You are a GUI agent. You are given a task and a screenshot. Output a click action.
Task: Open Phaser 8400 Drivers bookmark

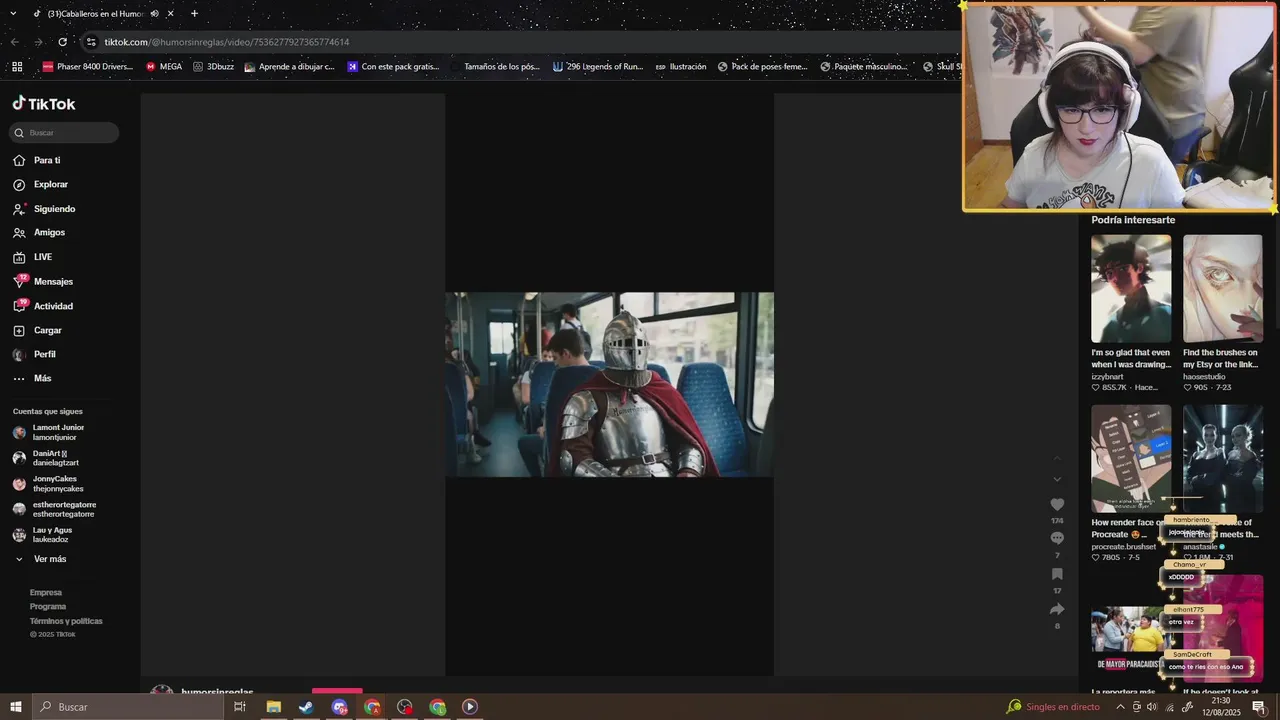pos(88,67)
